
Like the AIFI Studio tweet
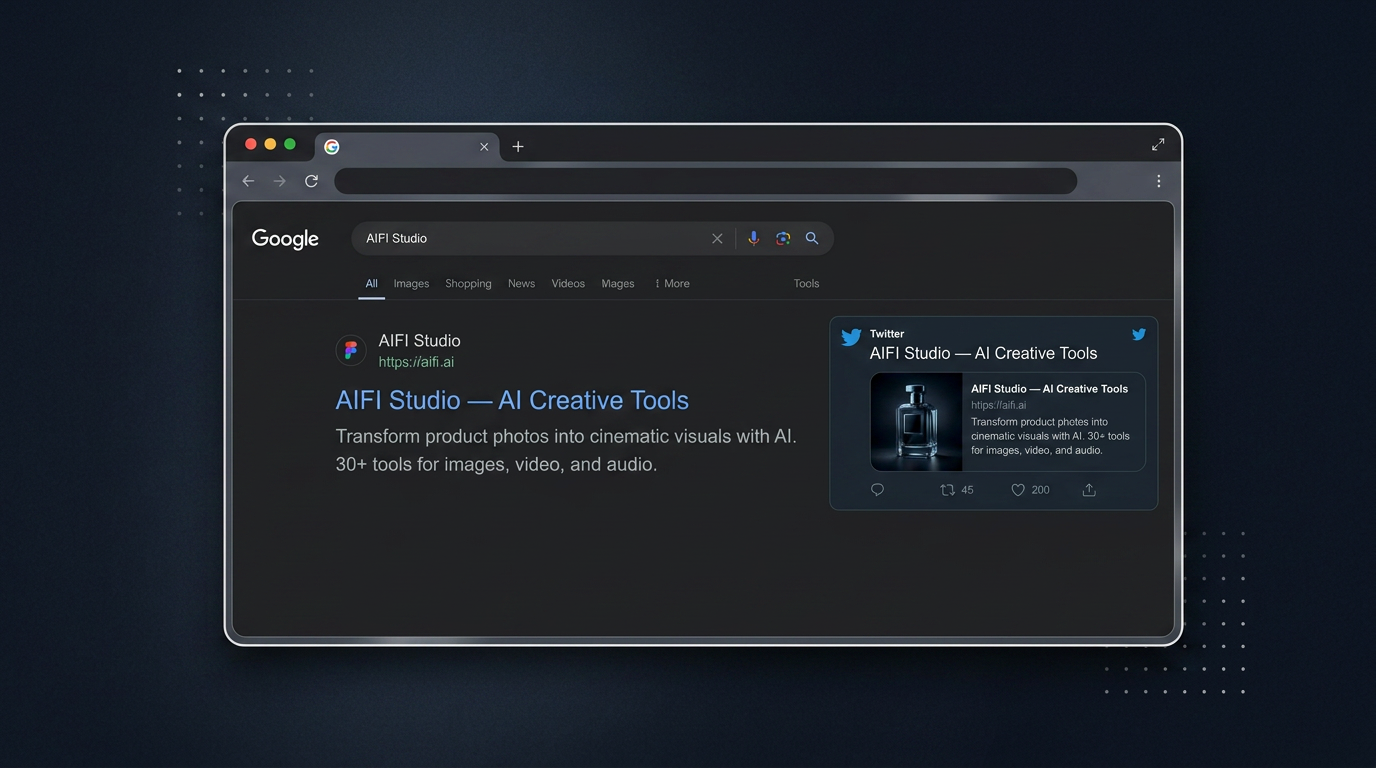[x=1018, y=490]
